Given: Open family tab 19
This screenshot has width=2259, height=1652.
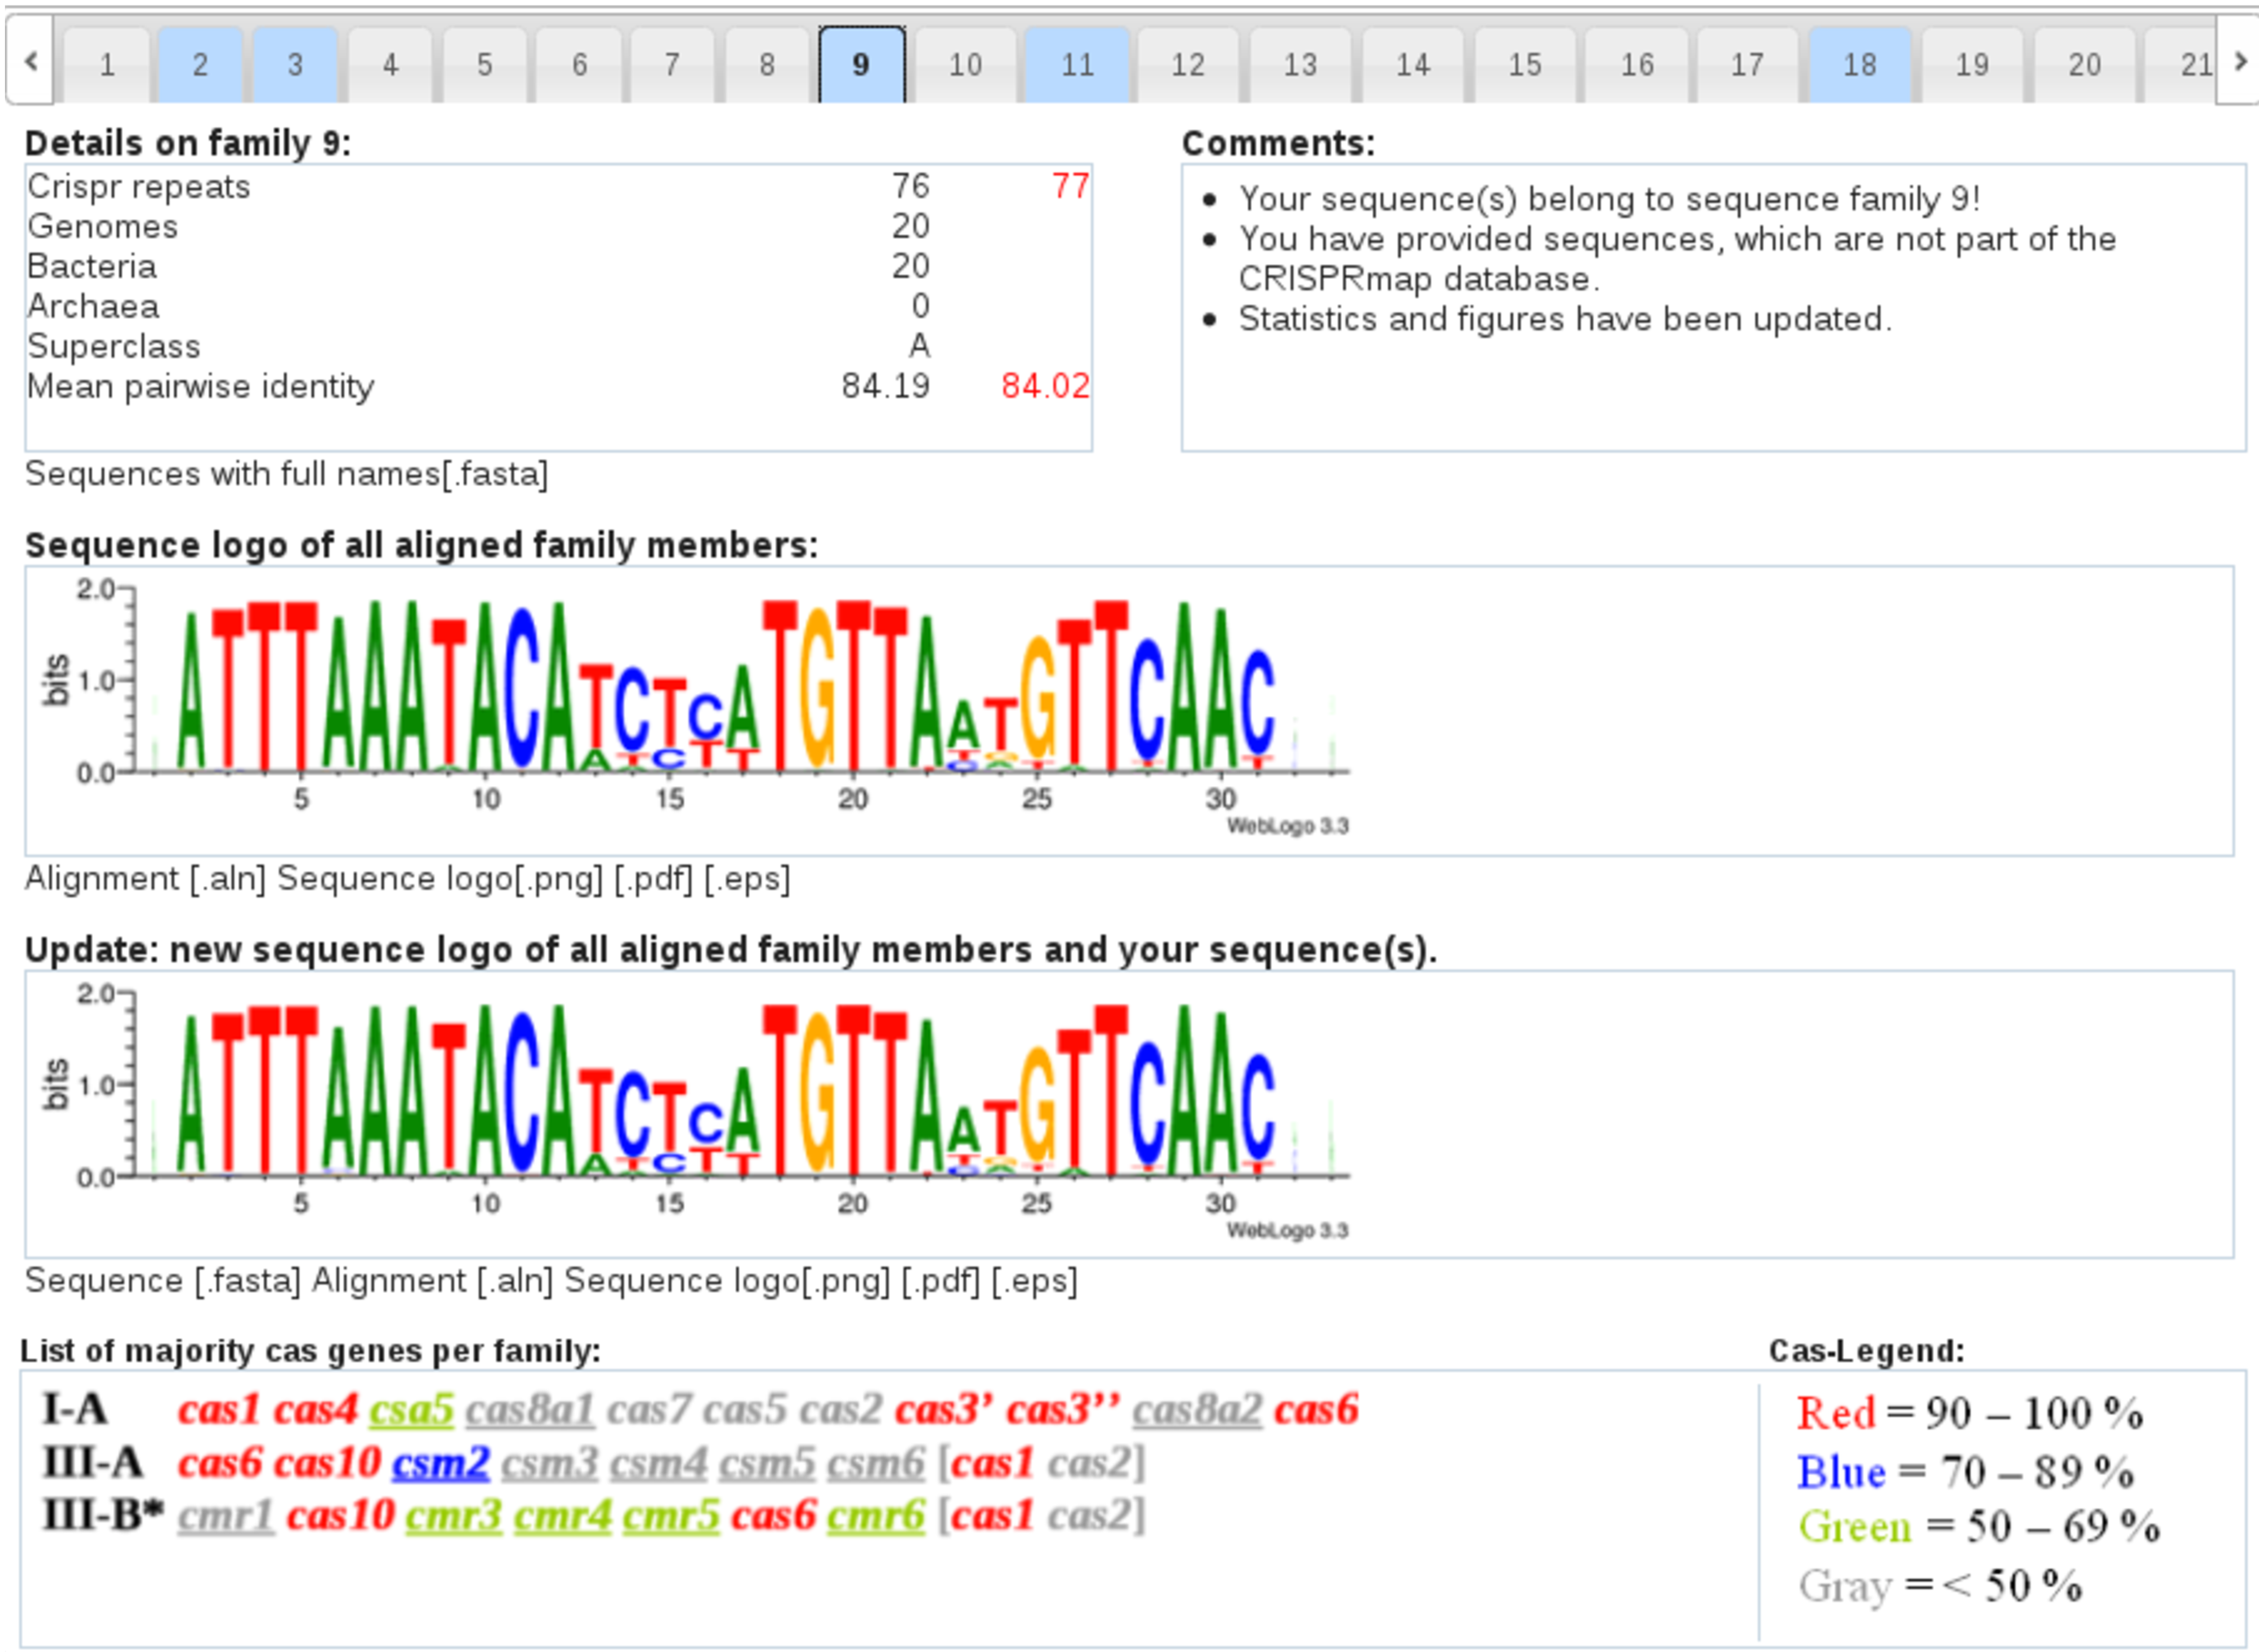Looking at the screenshot, I should click(x=1972, y=65).
